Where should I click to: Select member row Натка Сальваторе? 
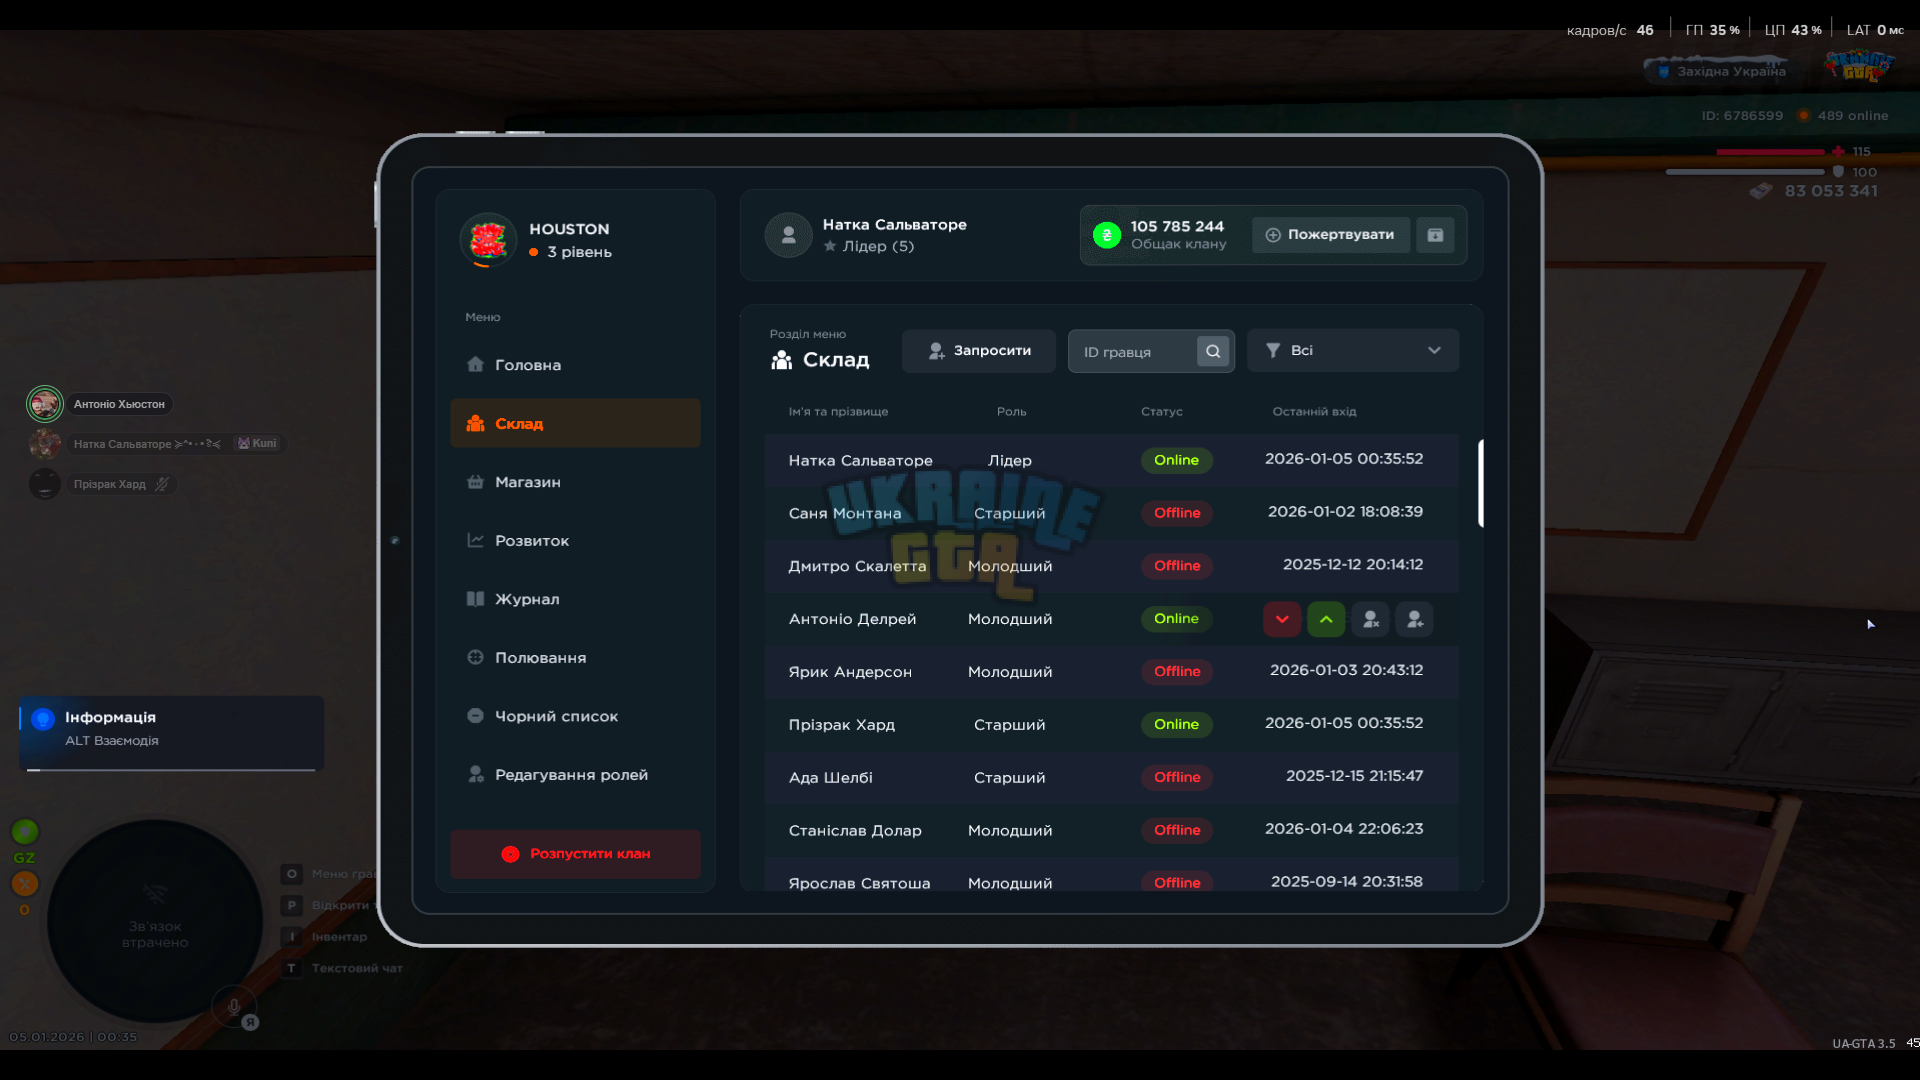(1111, 460)
